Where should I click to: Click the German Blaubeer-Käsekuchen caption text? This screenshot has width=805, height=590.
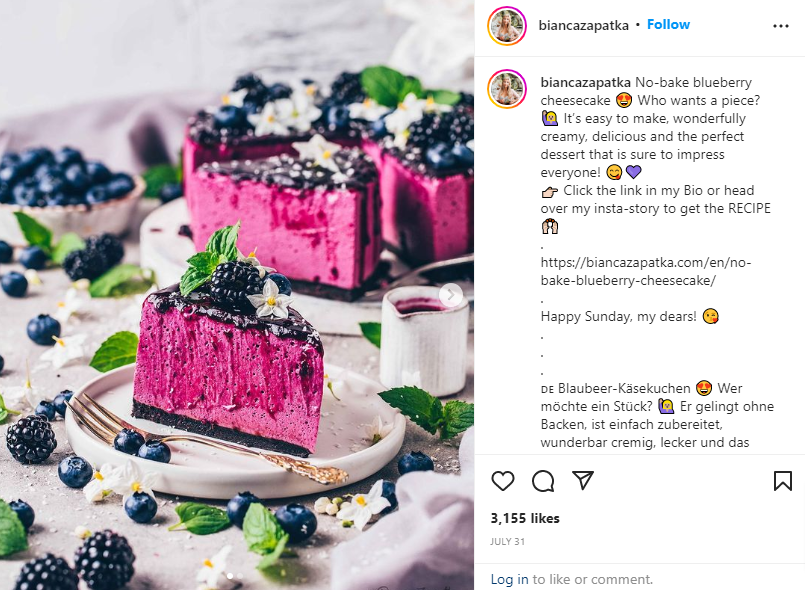624,388
